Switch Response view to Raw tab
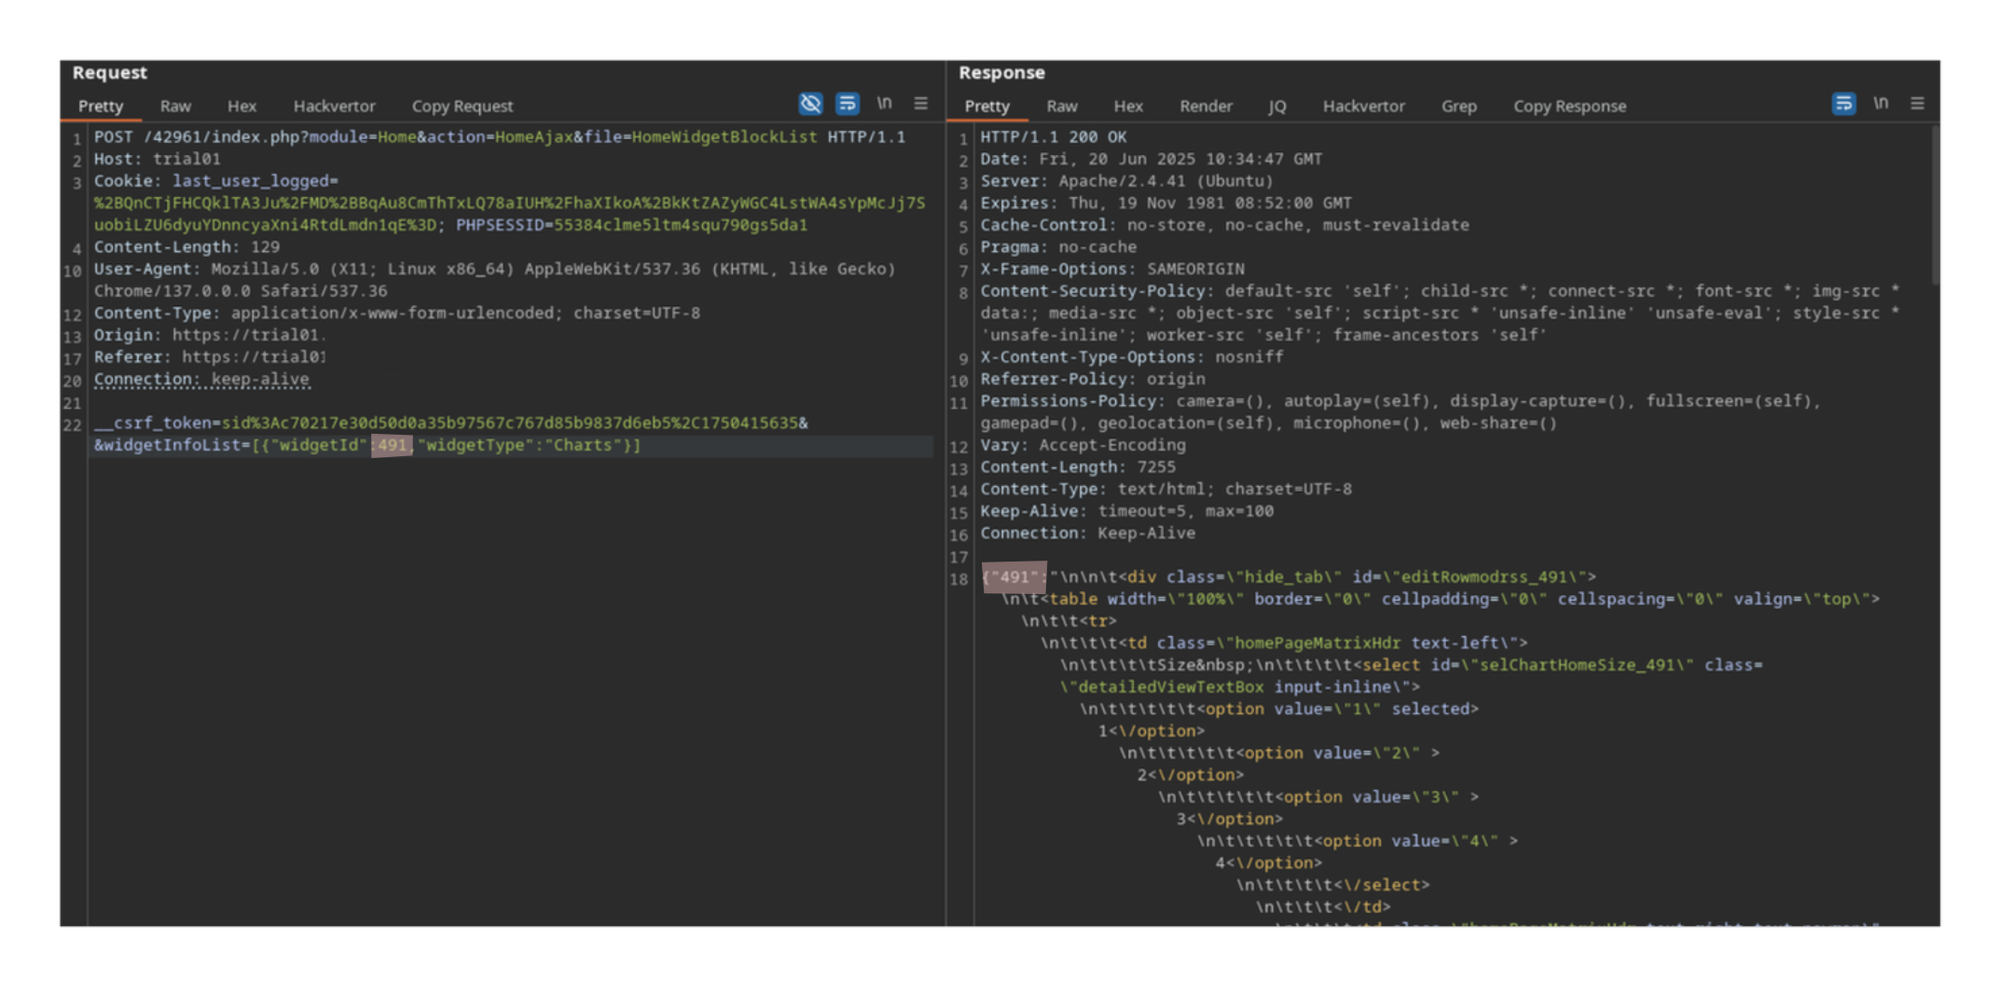The width and height of the screenshot is (2000, 986). tap(1062, 106)
